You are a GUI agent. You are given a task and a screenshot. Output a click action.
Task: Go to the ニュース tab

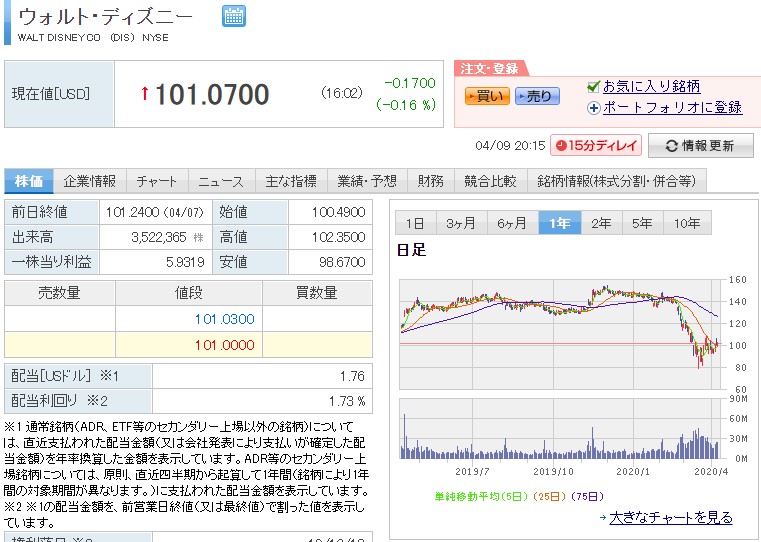(221, 181)
